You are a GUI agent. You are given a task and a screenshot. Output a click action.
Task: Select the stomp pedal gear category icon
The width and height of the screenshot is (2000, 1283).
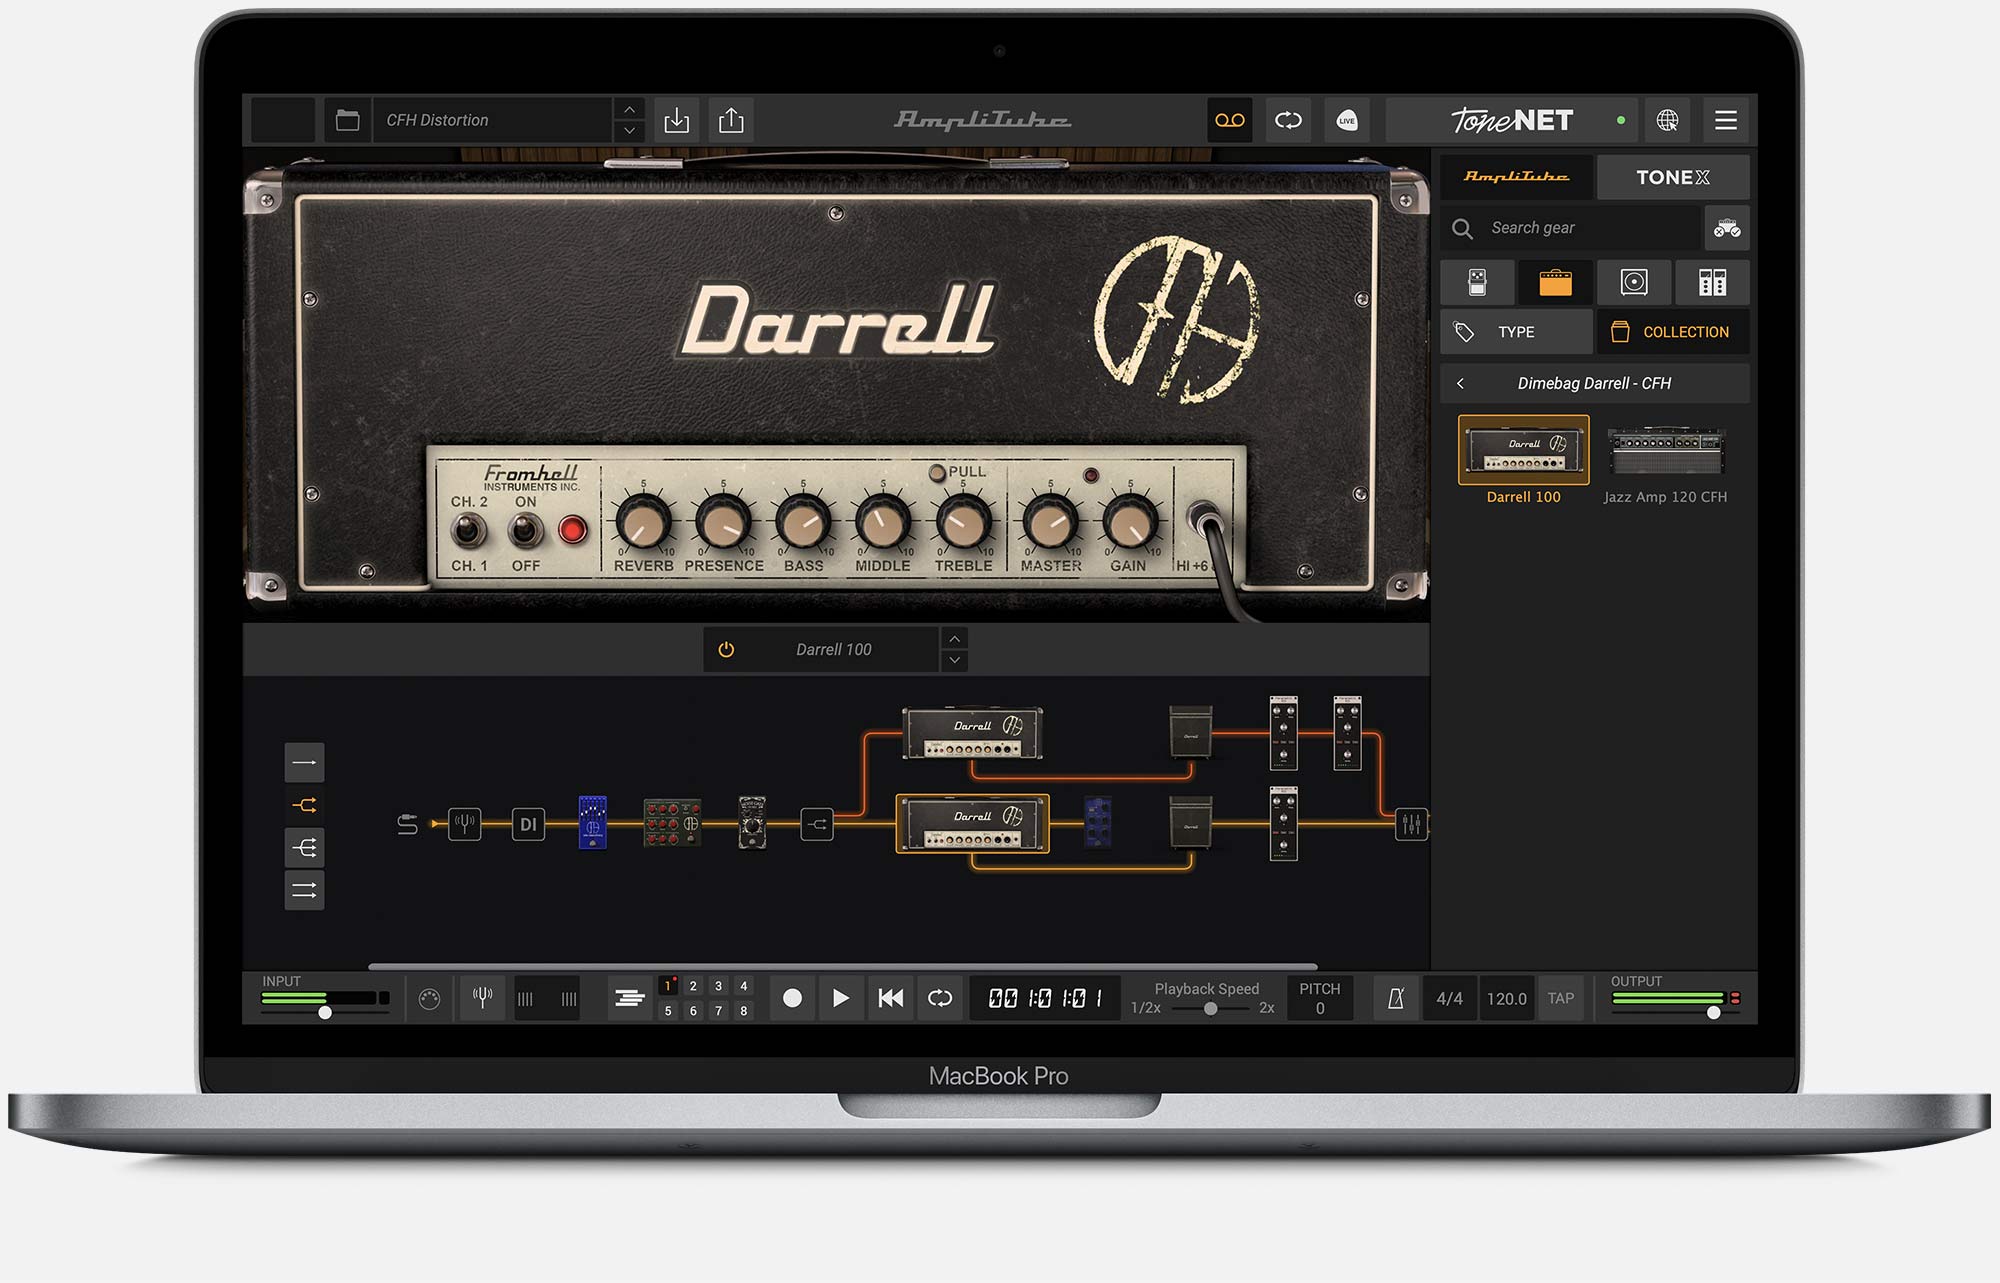(1477, 282)
